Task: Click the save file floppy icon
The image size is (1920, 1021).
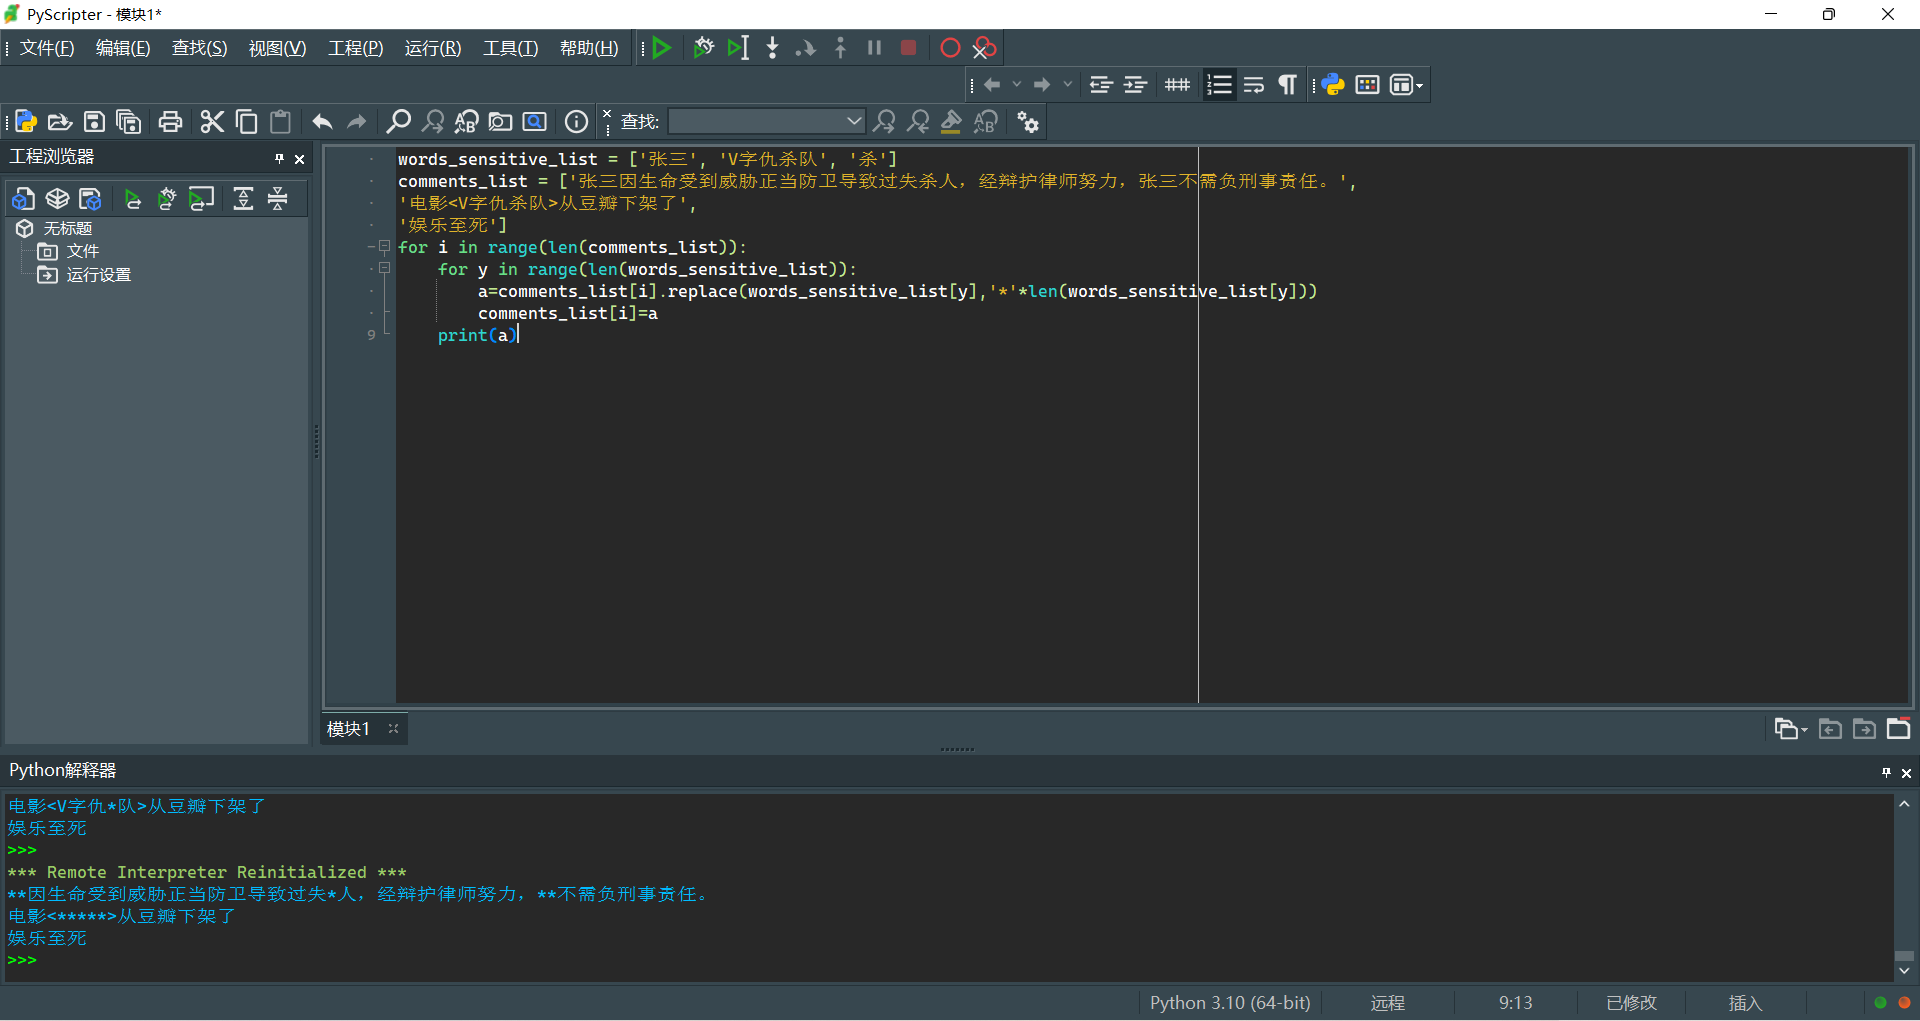Action: 94,122
